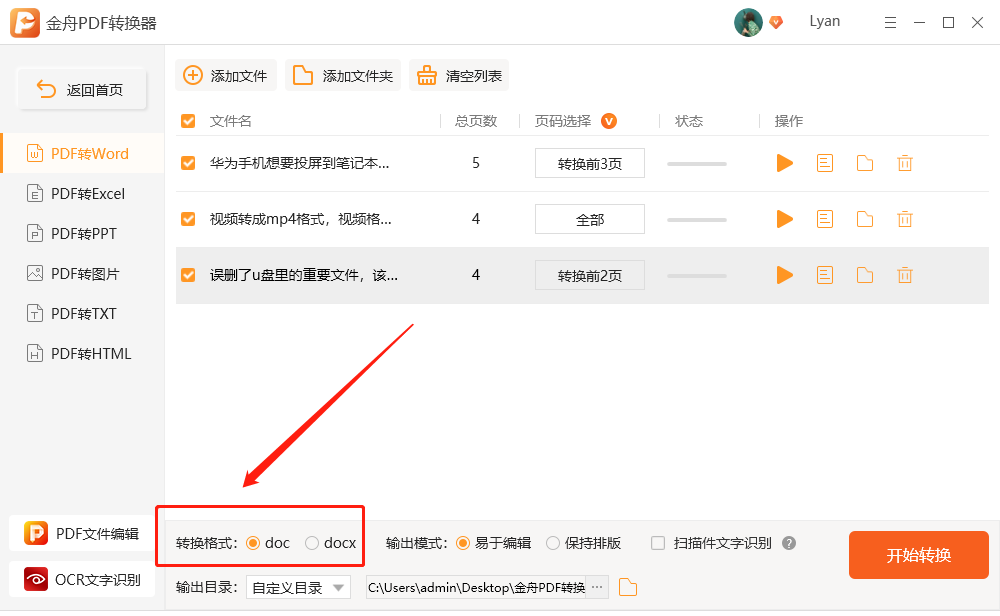Screen dimensions: 1000x616
Task: Switch to PDF转HTML mode
Action: coord(83,354)
